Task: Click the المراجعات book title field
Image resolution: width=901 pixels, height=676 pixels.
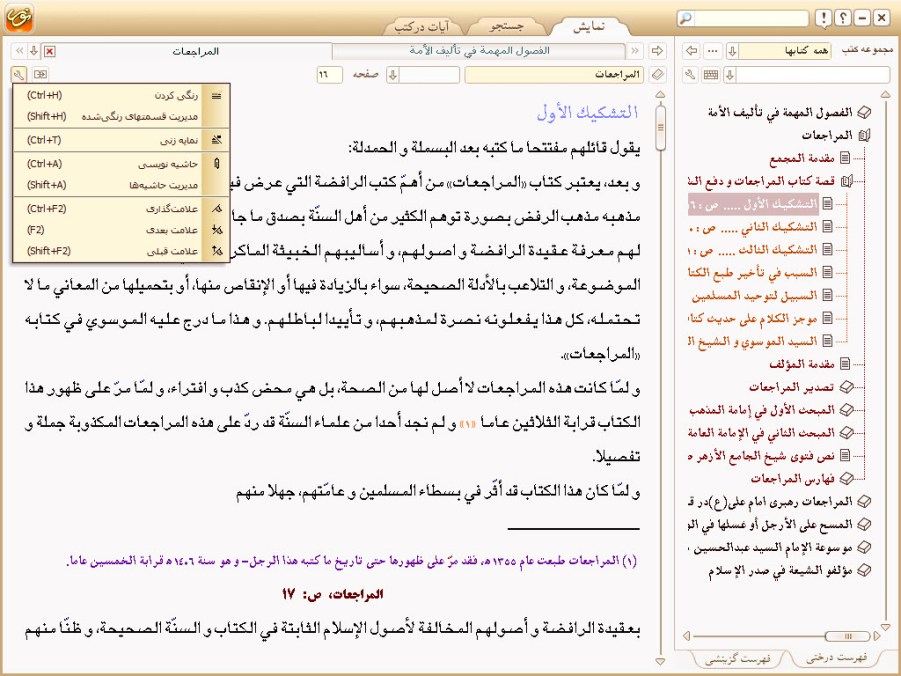Action: [554, 75]
